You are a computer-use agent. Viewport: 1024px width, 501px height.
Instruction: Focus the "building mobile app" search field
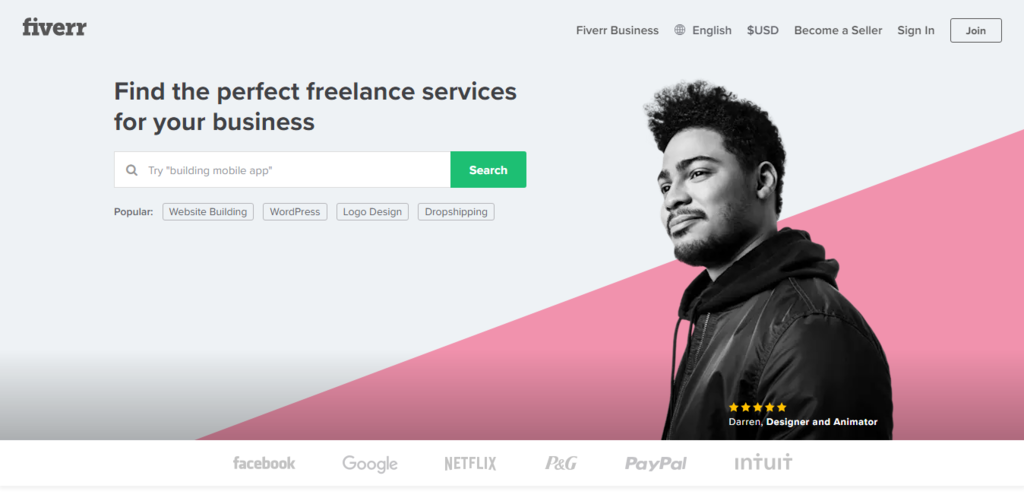point(282,170)
